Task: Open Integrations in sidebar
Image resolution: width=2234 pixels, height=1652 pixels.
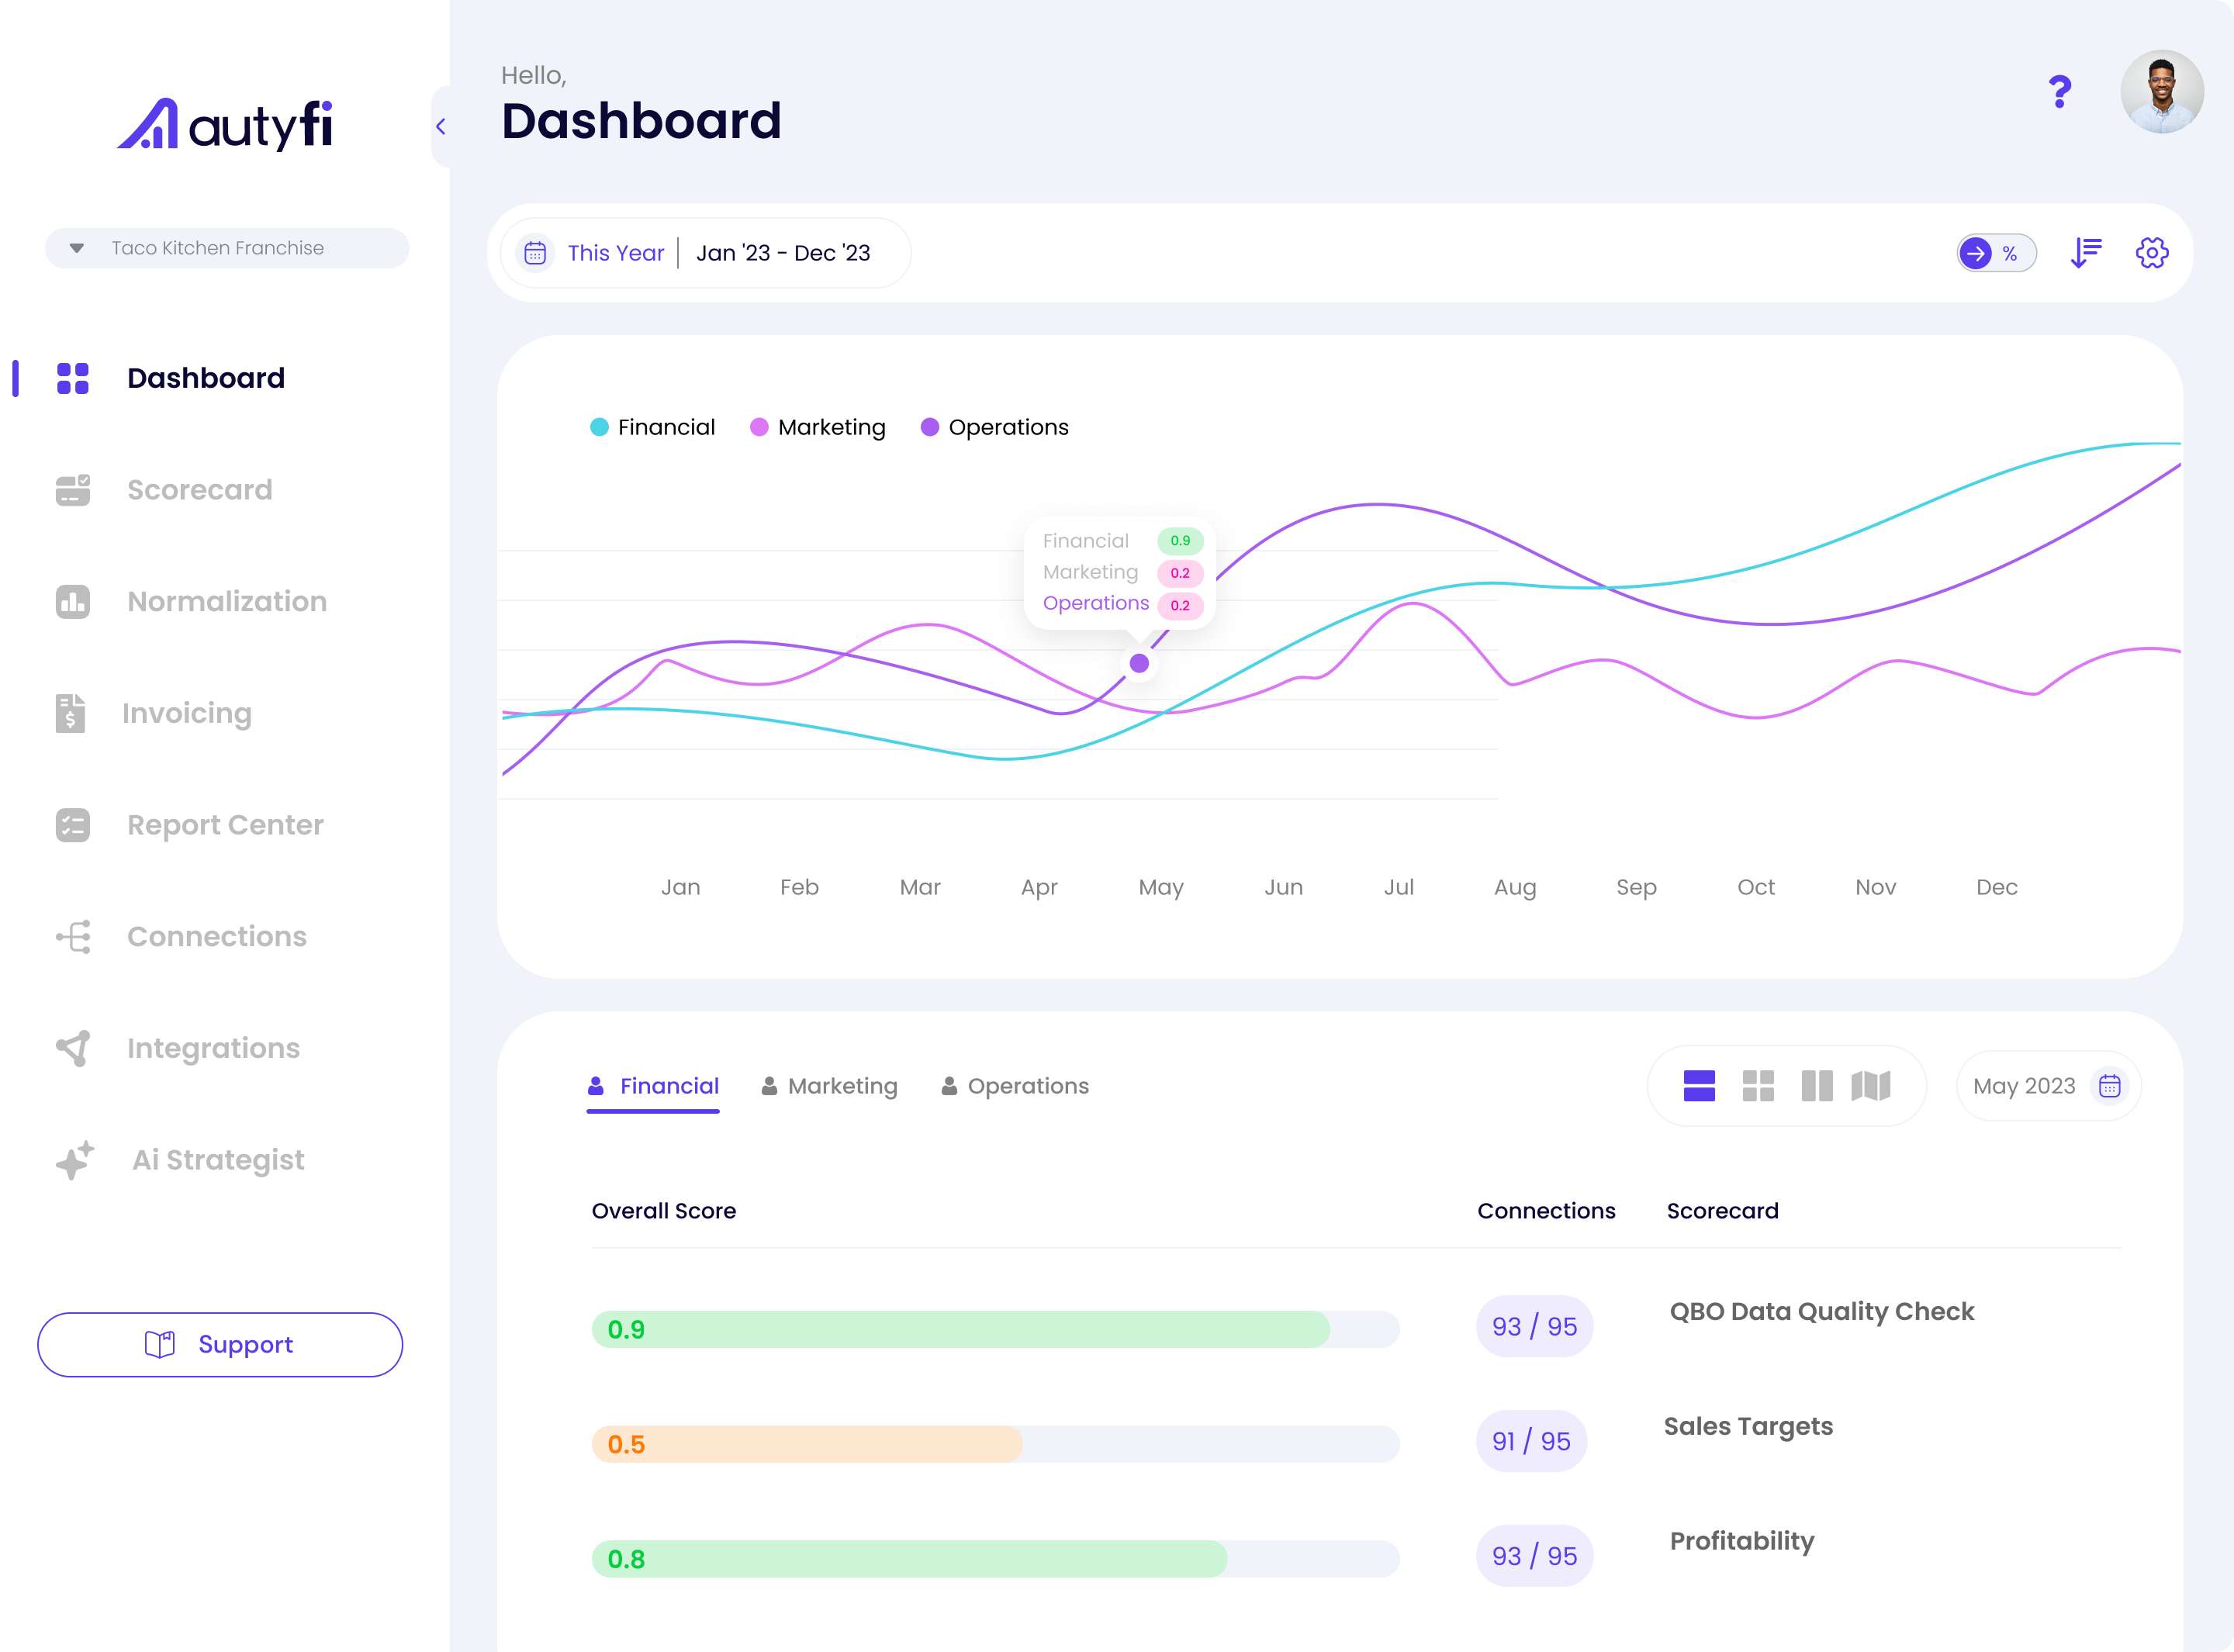Action: [x=213, y=1048]
